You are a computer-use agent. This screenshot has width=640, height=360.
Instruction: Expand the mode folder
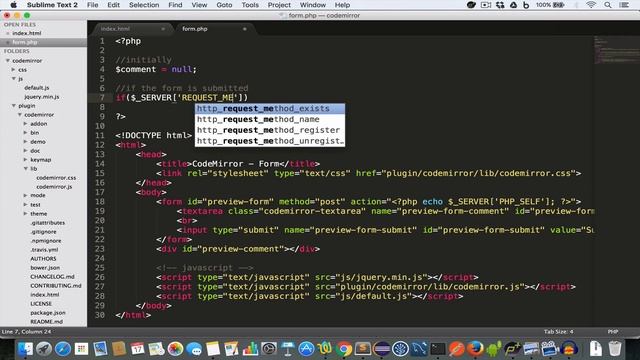pos(25,196)
